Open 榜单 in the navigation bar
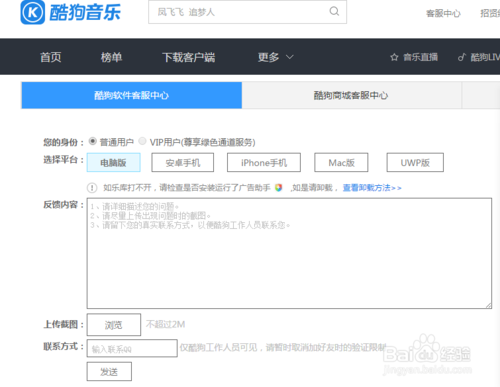 [x=111, y=57]
